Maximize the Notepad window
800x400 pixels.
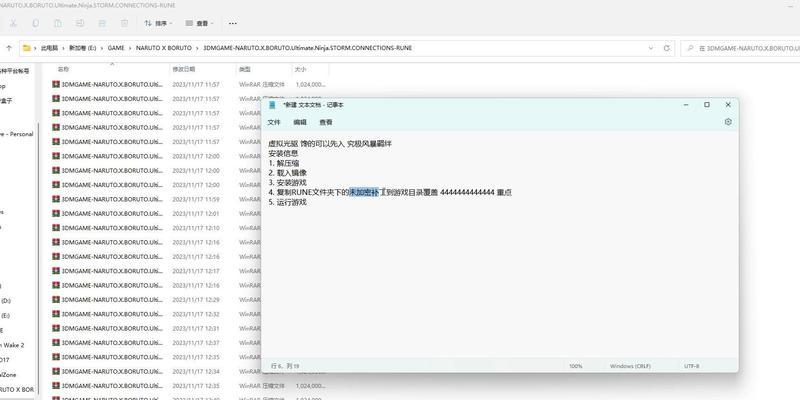(x=707, y=105)
